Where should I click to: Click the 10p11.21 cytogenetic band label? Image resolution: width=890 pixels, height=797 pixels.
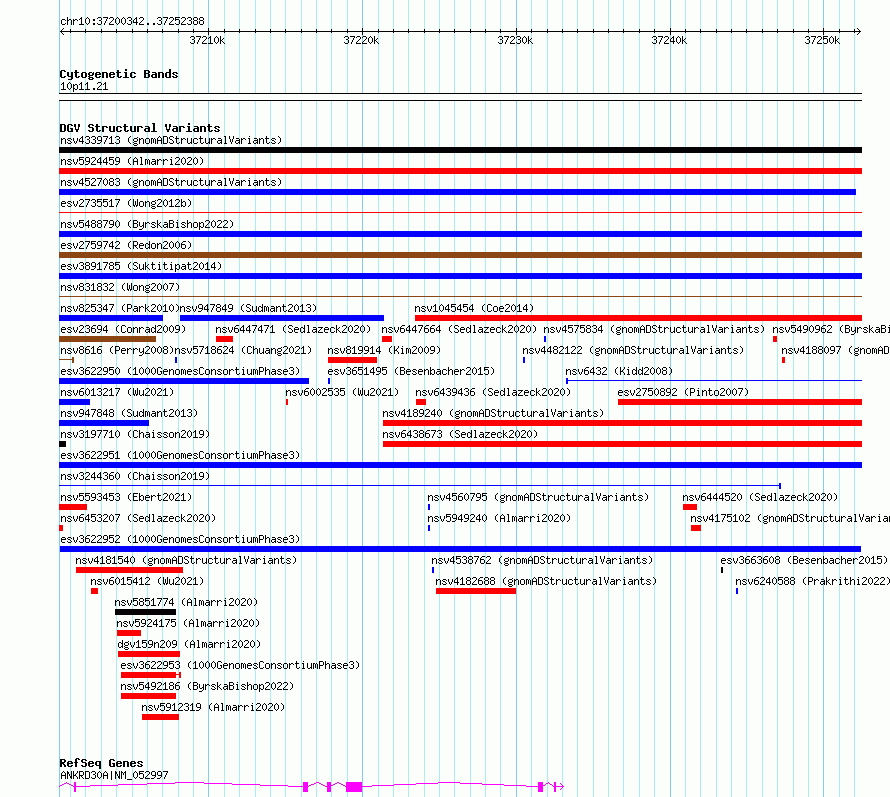click(x=84, y=86)
